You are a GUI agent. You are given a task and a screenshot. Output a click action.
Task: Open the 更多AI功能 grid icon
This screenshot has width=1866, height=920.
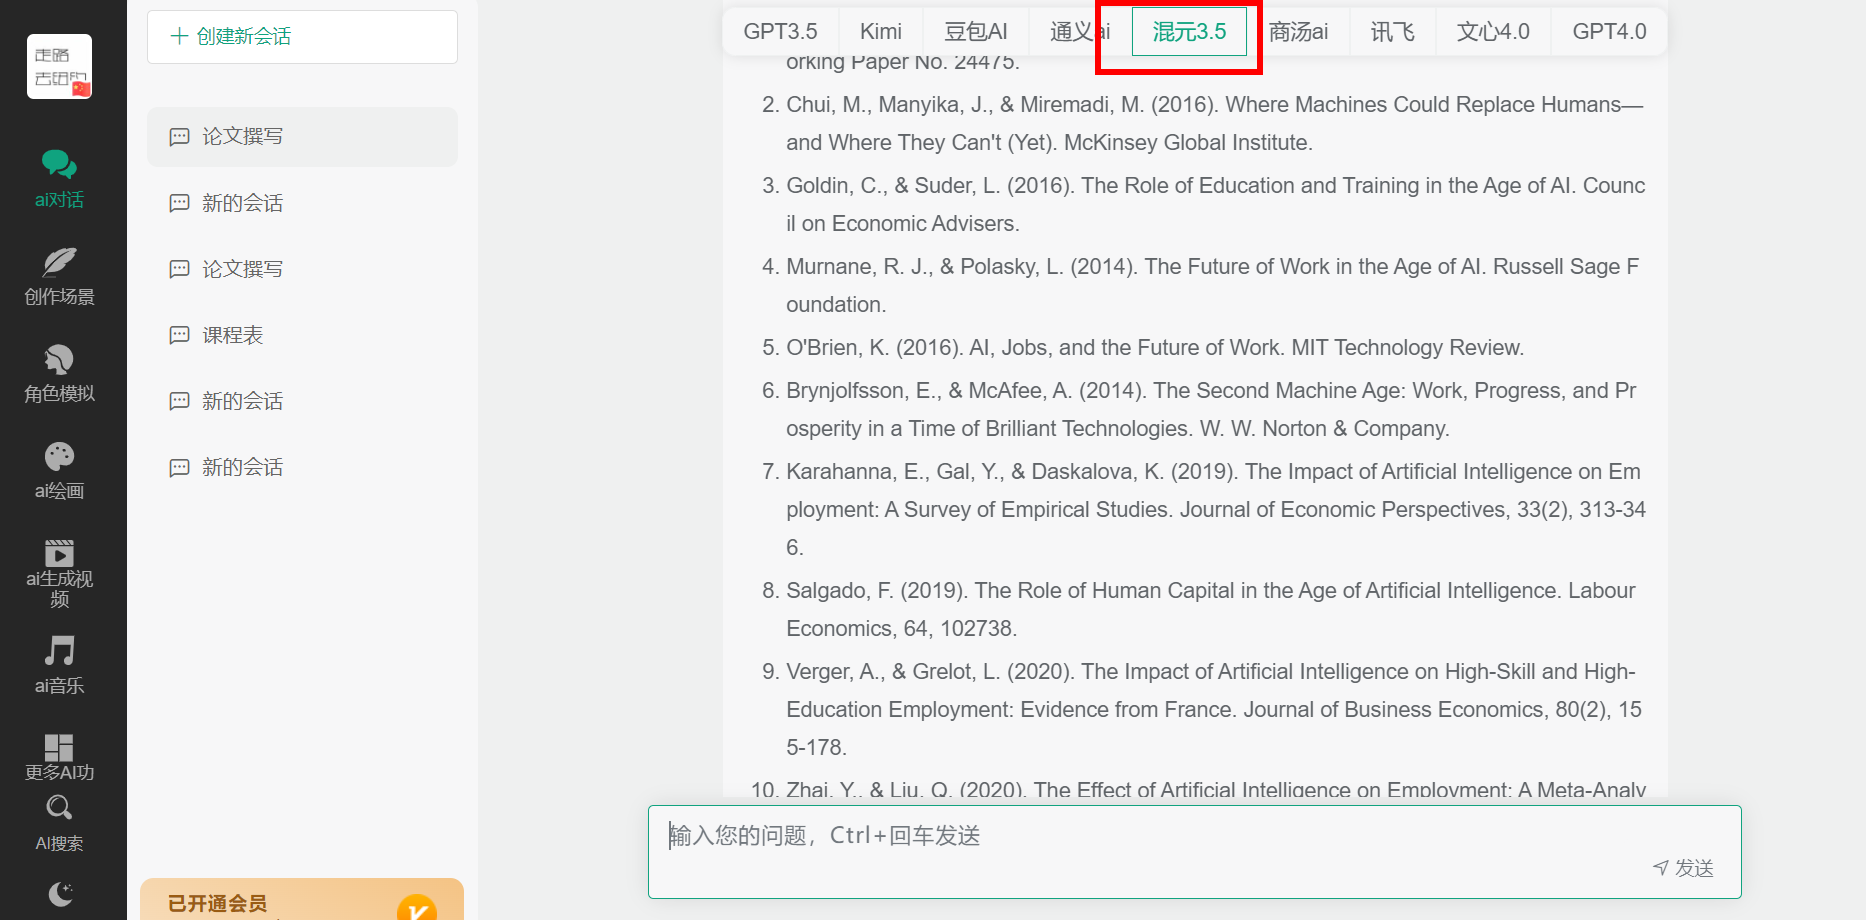(59, 748)
